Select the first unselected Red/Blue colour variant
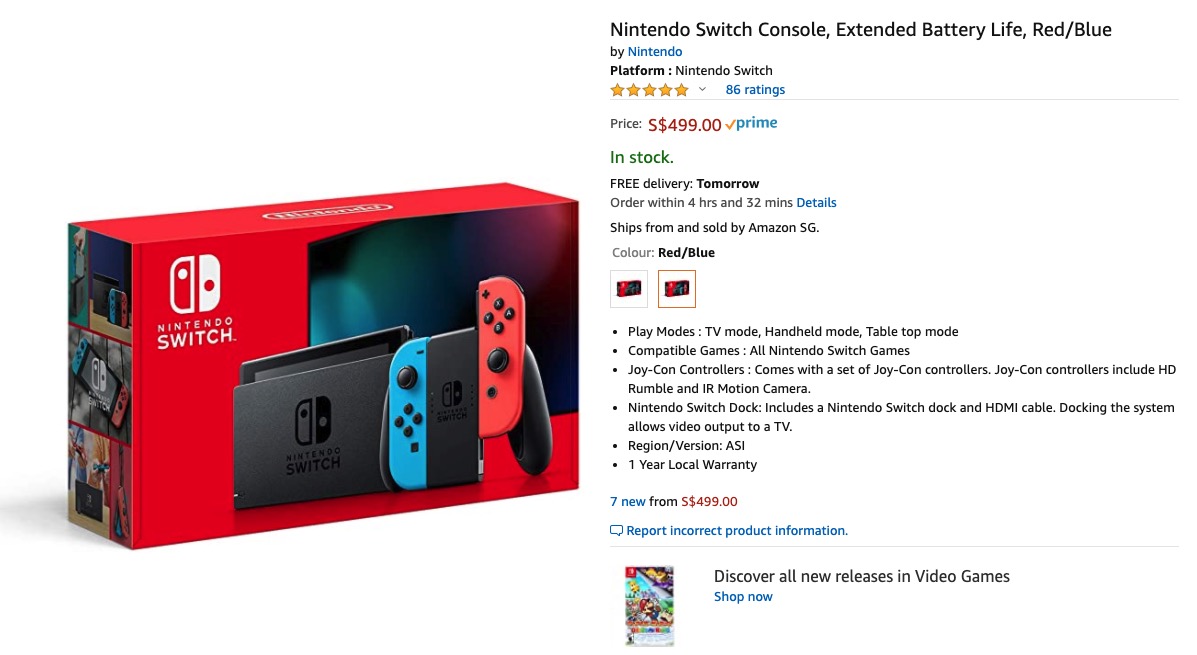 tap(628, 288)
